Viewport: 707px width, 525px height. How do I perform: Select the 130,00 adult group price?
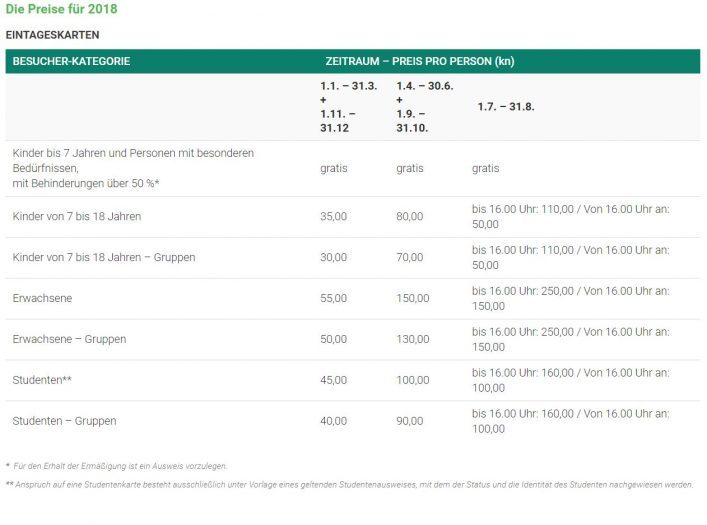click(x=412, y=339)
